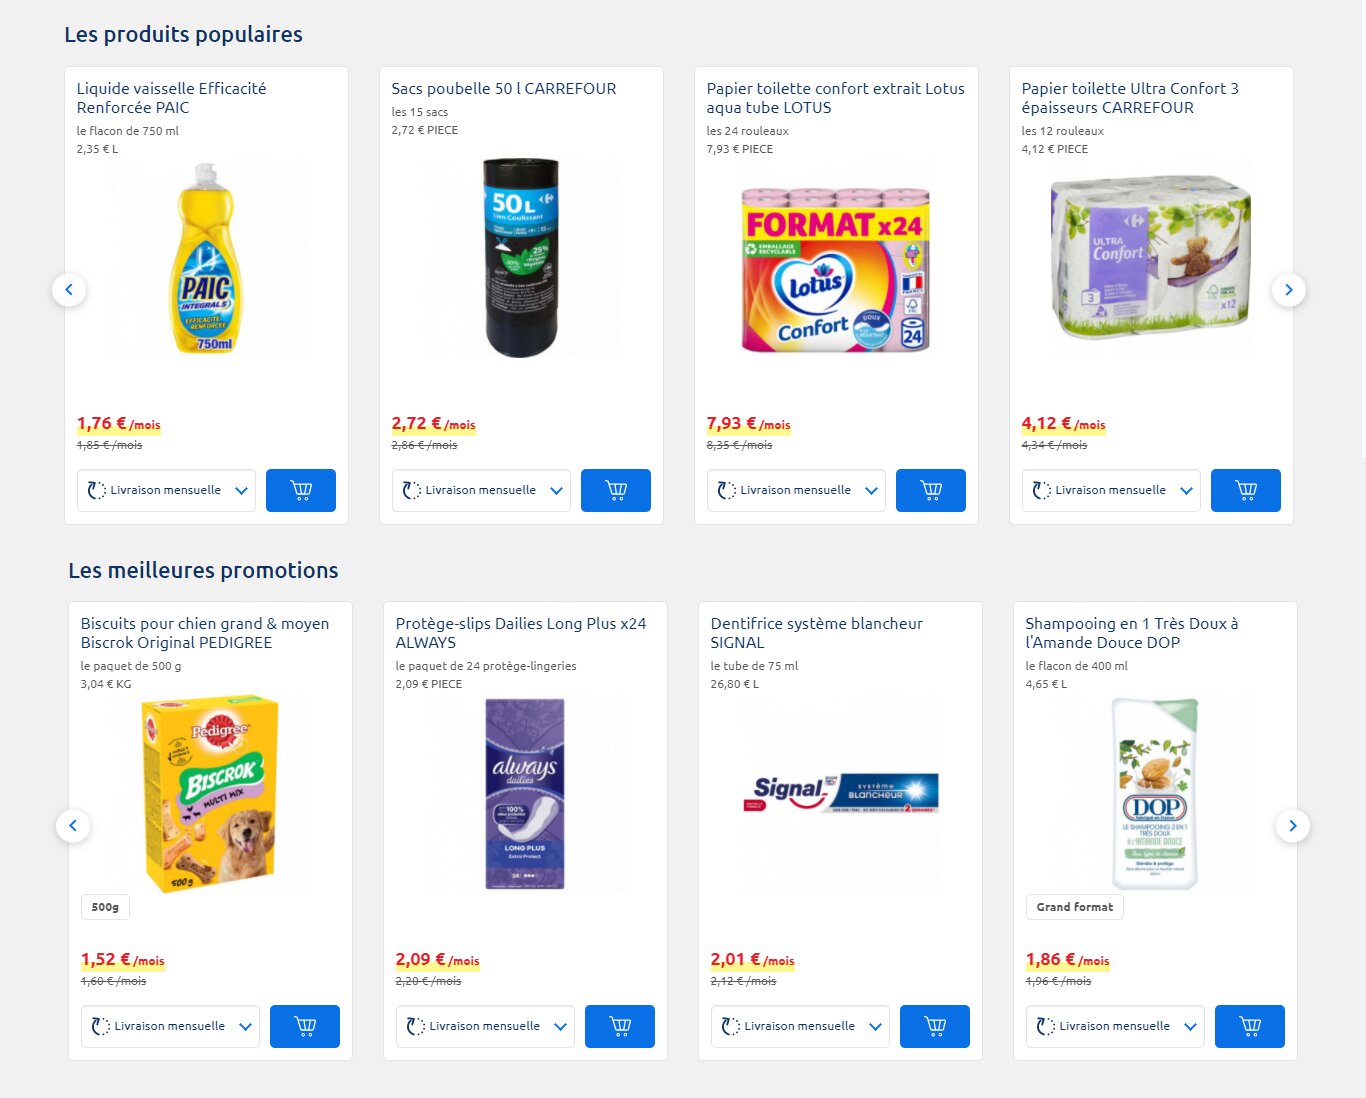The width and height of the screenshot is (1366, 1098).
Task: Expand delivery frequency dropdown for DOP shampoo
Action: (1115, 1026)
